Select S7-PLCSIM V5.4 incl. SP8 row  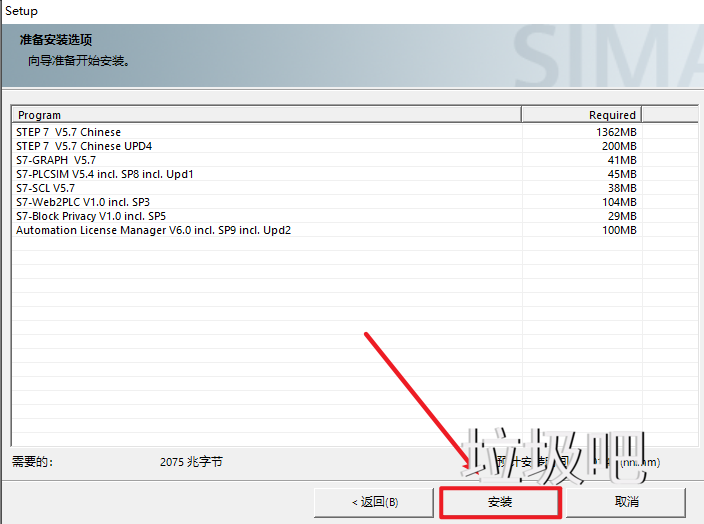tap(104, 174)
